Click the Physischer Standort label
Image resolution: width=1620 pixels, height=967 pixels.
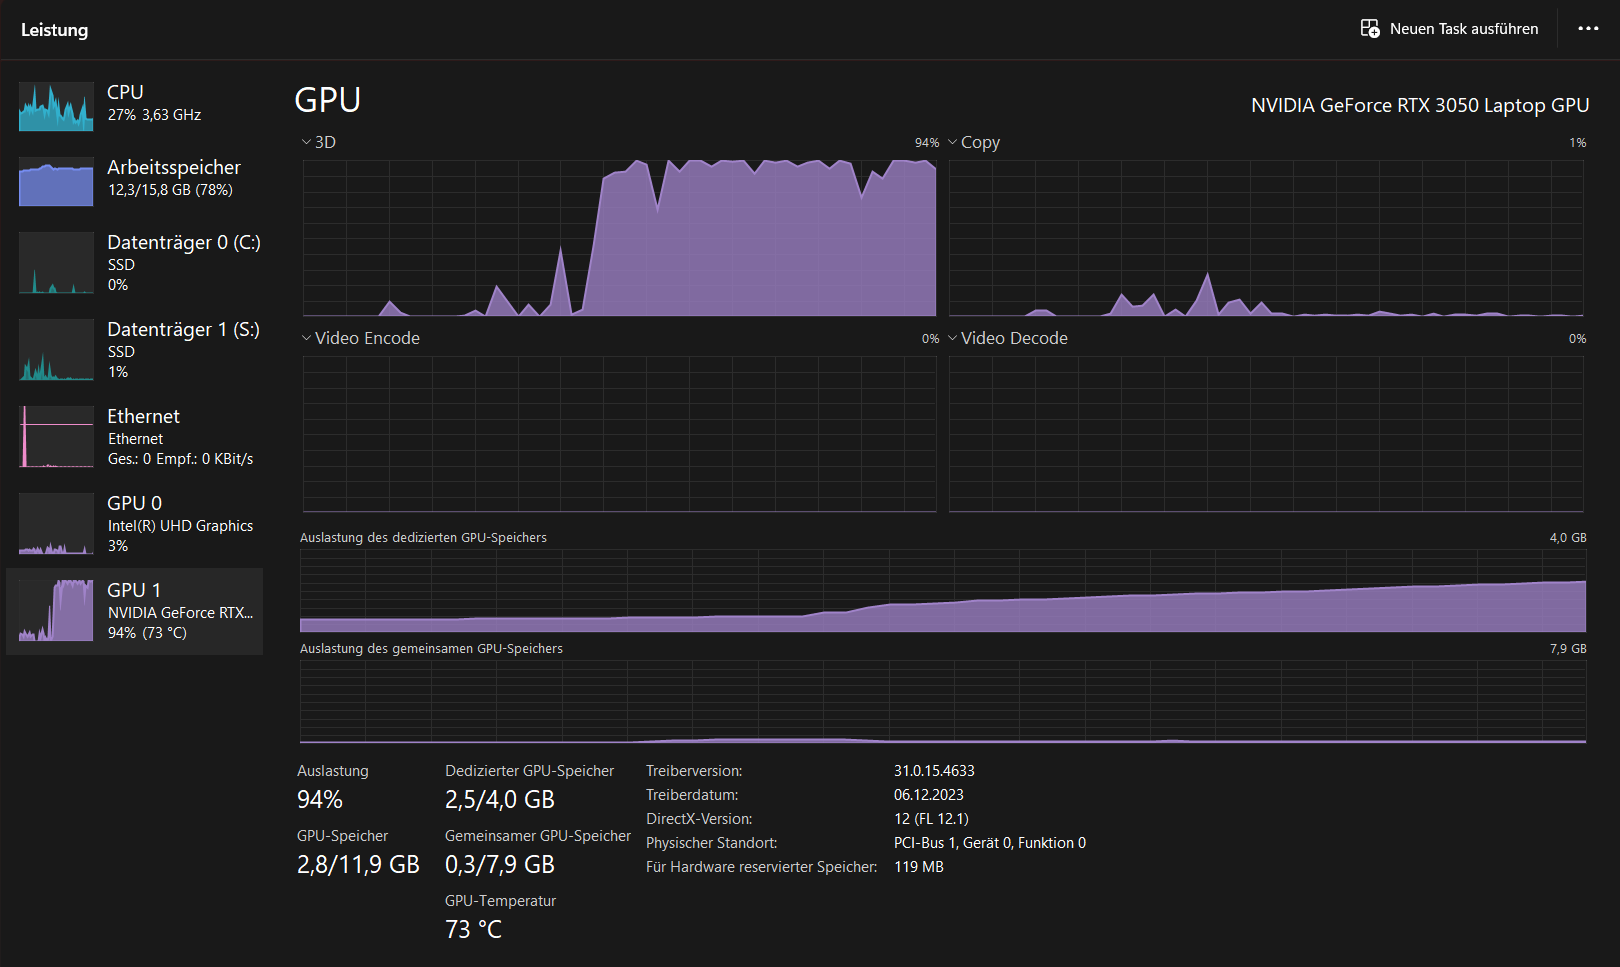(x=712, y=843)
